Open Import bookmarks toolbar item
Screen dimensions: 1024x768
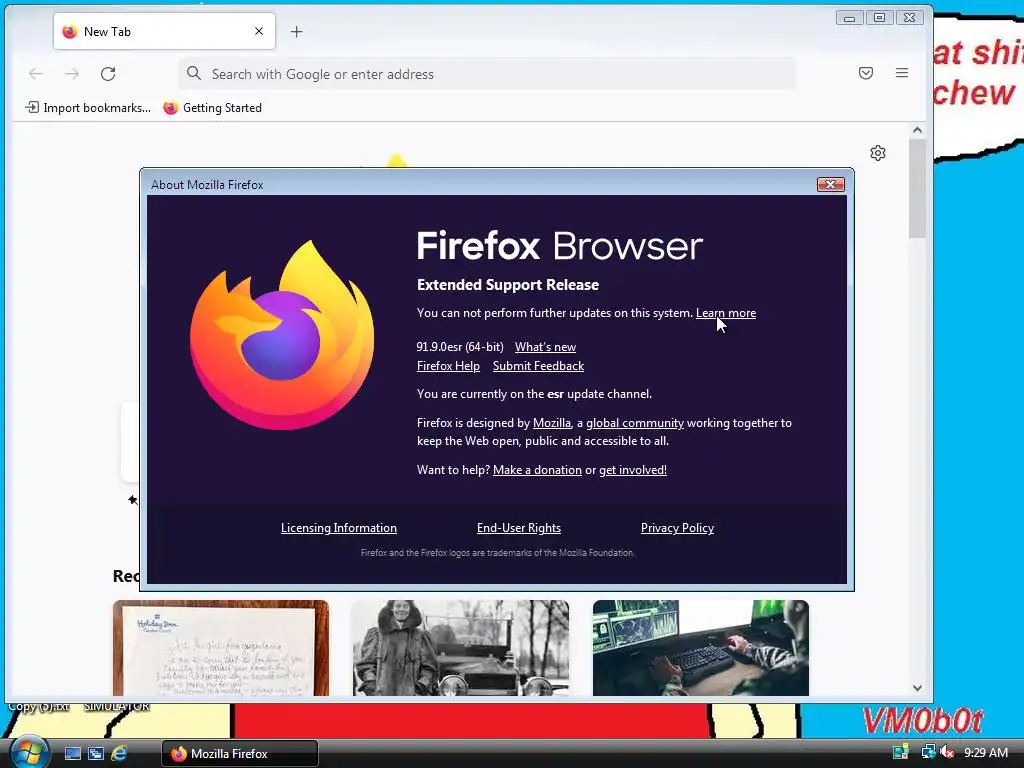pos(88,108)
